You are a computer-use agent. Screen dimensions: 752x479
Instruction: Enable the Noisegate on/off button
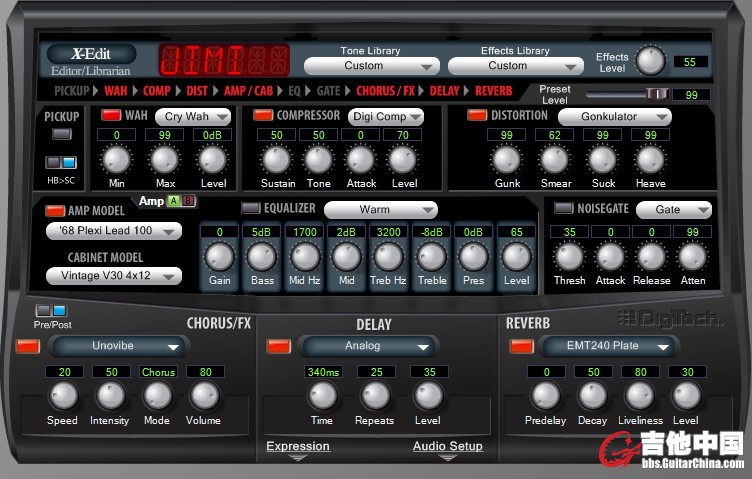(x=564, y=208)
